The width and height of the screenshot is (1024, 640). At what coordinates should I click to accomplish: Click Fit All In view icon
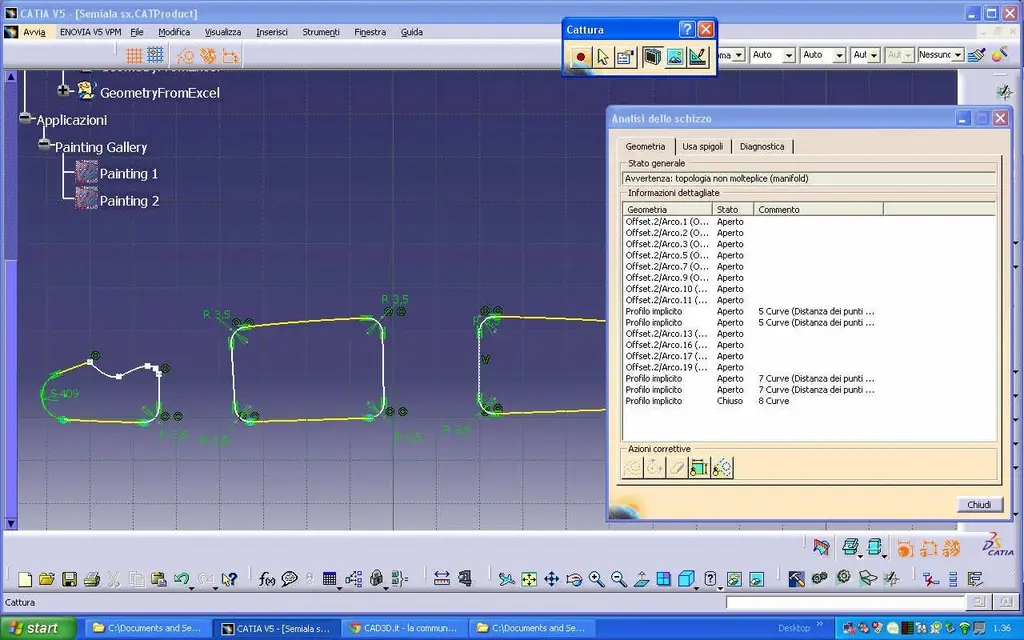(x=529, y=579)
